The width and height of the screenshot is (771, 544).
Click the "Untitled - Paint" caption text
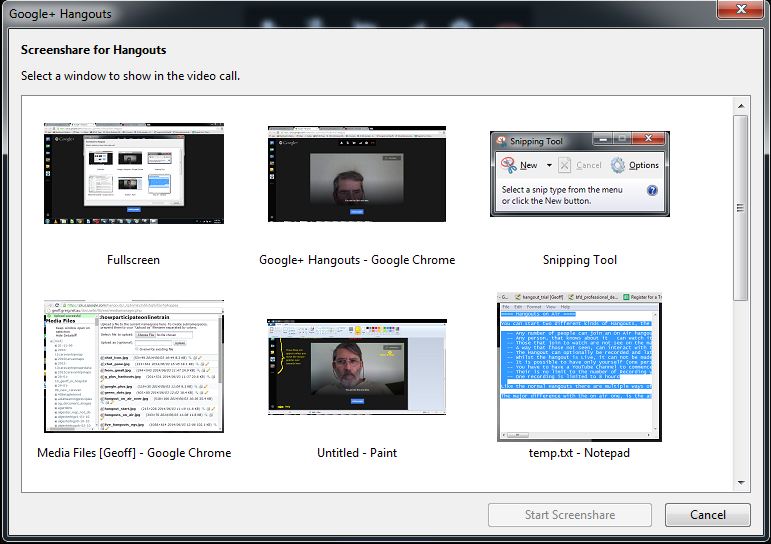[x=357, y=453]
